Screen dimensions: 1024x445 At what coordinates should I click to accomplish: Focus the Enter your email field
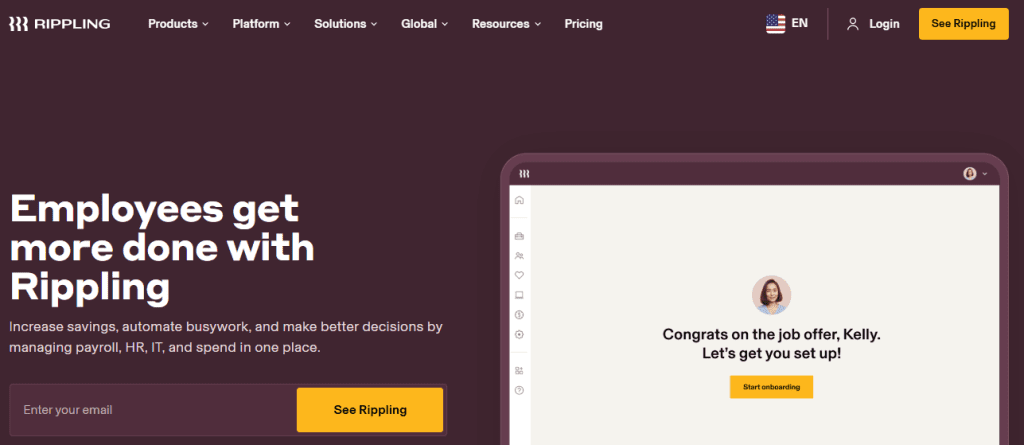[153, 410]
